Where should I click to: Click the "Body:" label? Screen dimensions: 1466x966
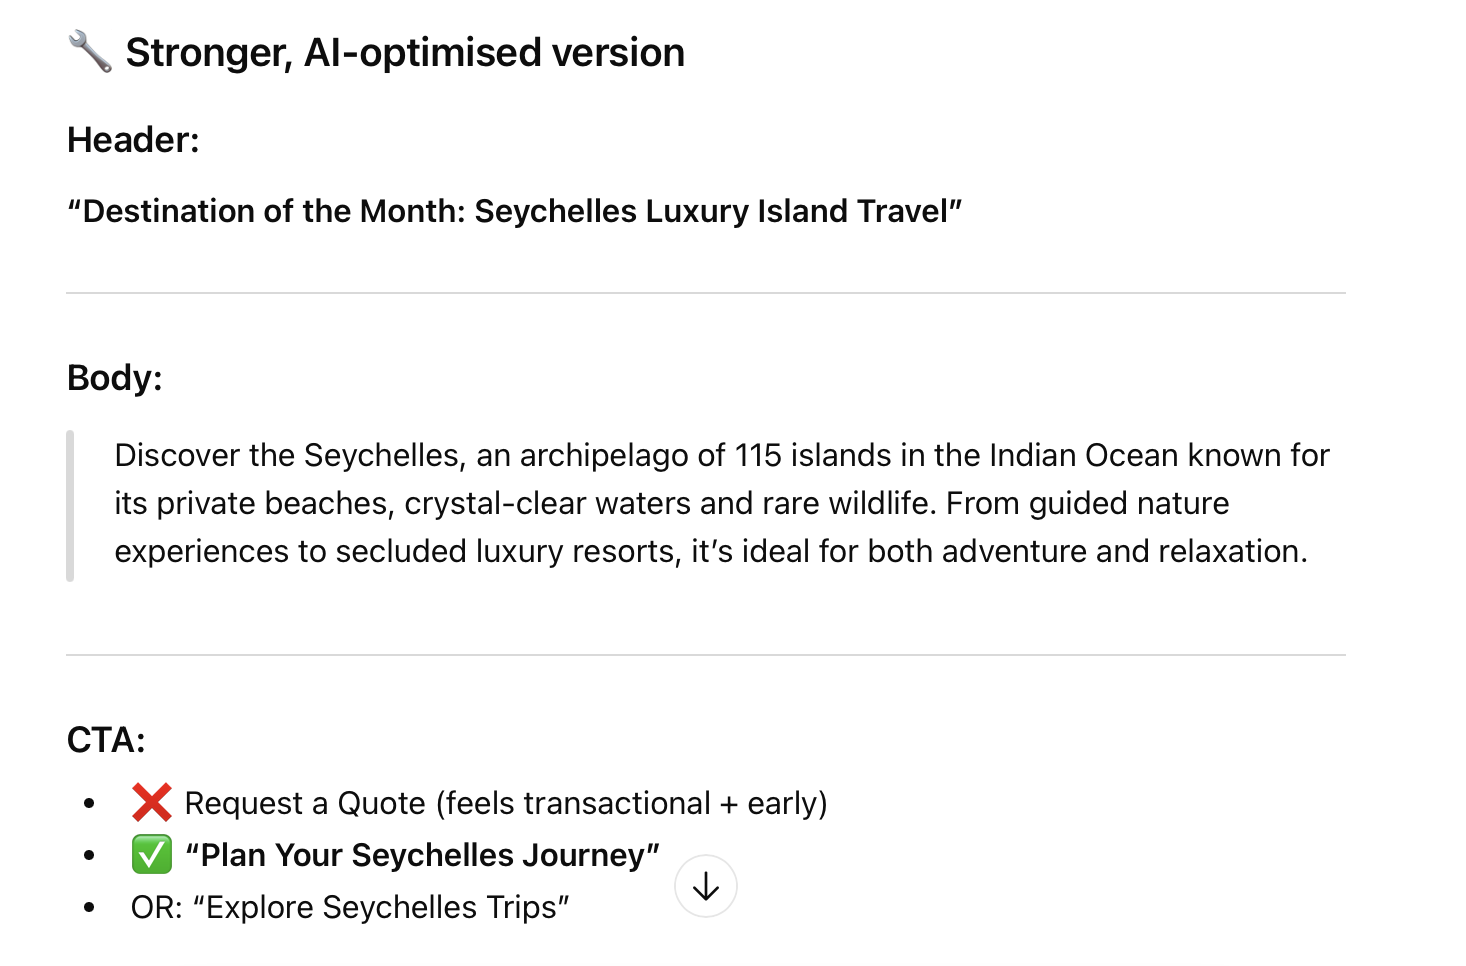pos(114,378)
